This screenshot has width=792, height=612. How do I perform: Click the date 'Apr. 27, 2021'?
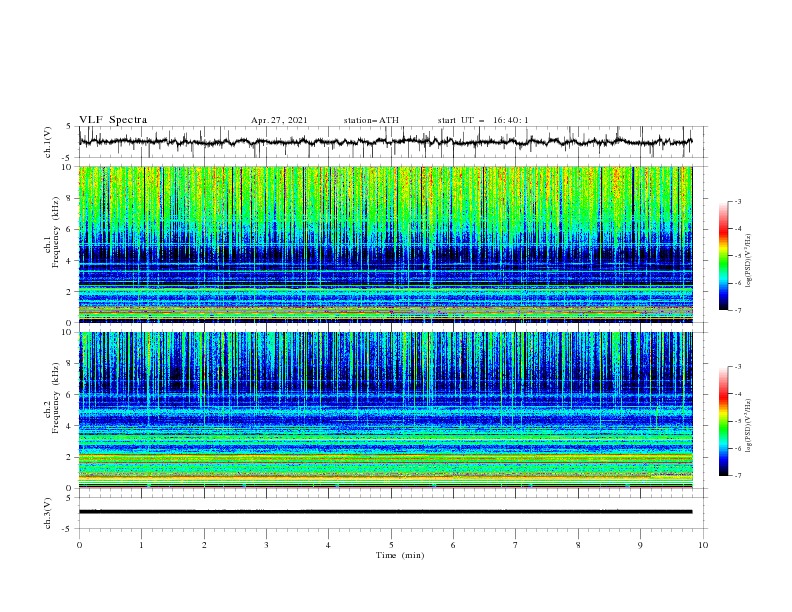coord(279,120)
